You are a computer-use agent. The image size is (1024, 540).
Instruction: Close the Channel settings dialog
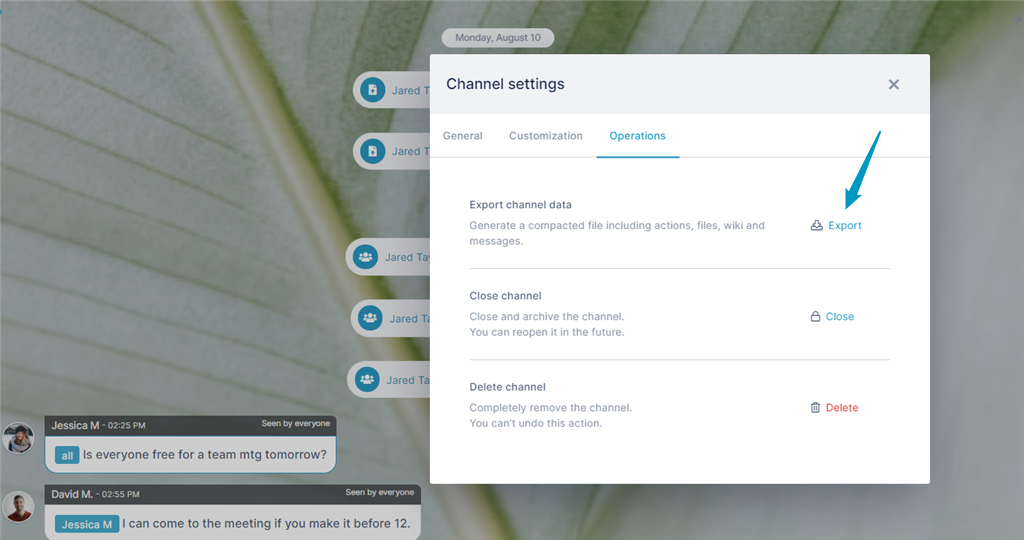pyautogui.click(x=893, y=84)
